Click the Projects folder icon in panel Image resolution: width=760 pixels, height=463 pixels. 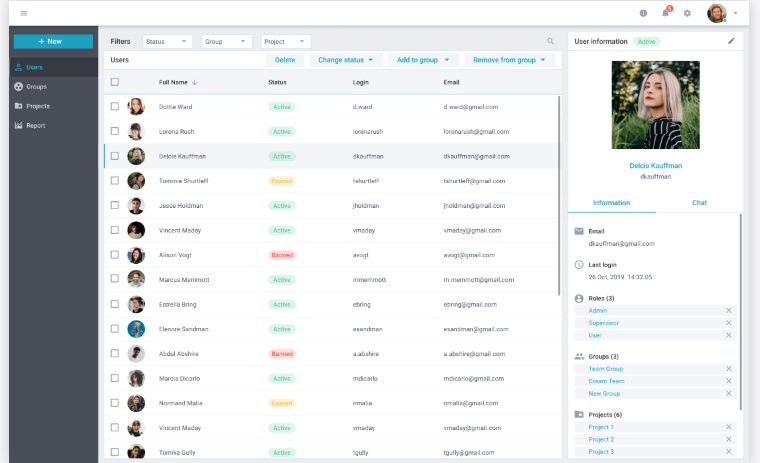579,415
